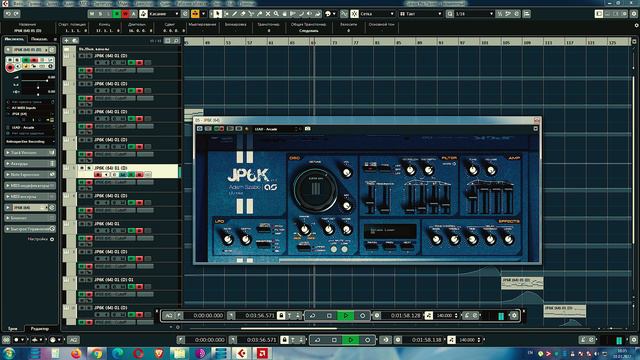640x360 pixels.
Task: Toggle global Mute M button
Action: point(92,14)
